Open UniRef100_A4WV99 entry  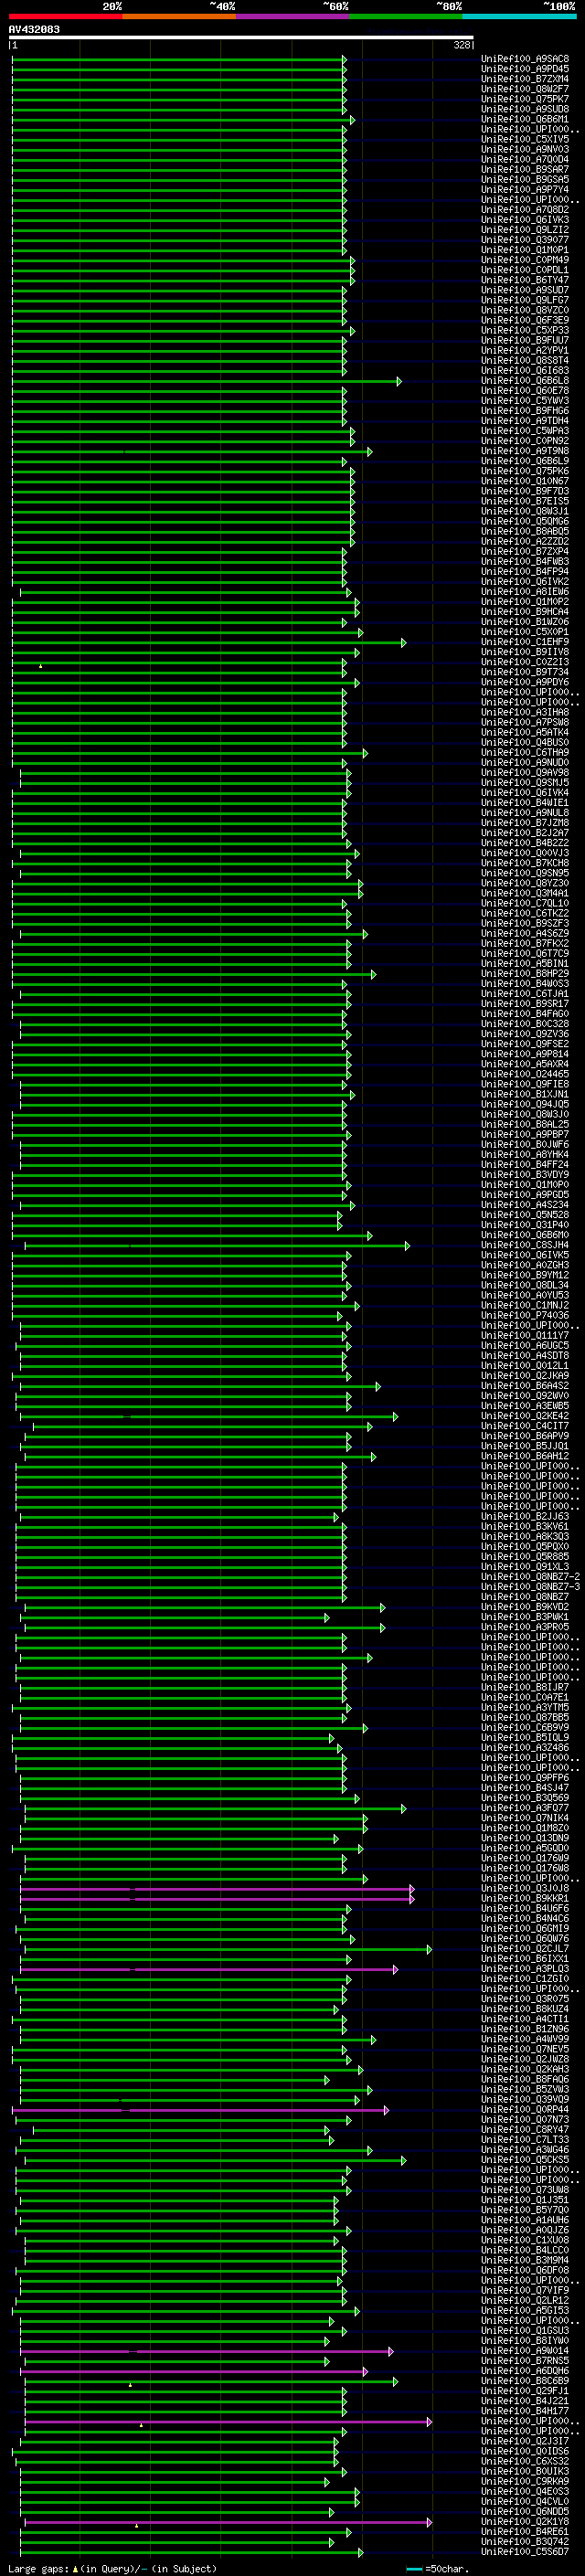tap(525, 2040)
